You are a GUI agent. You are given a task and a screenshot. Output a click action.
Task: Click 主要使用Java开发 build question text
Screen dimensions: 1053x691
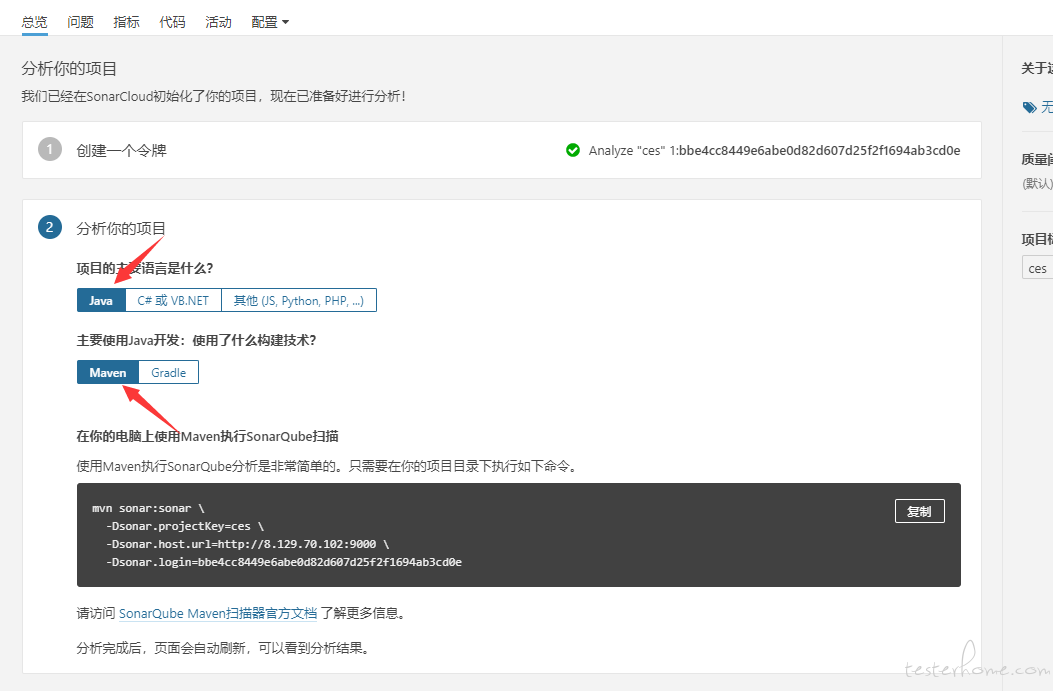click(x=196, y=340)
